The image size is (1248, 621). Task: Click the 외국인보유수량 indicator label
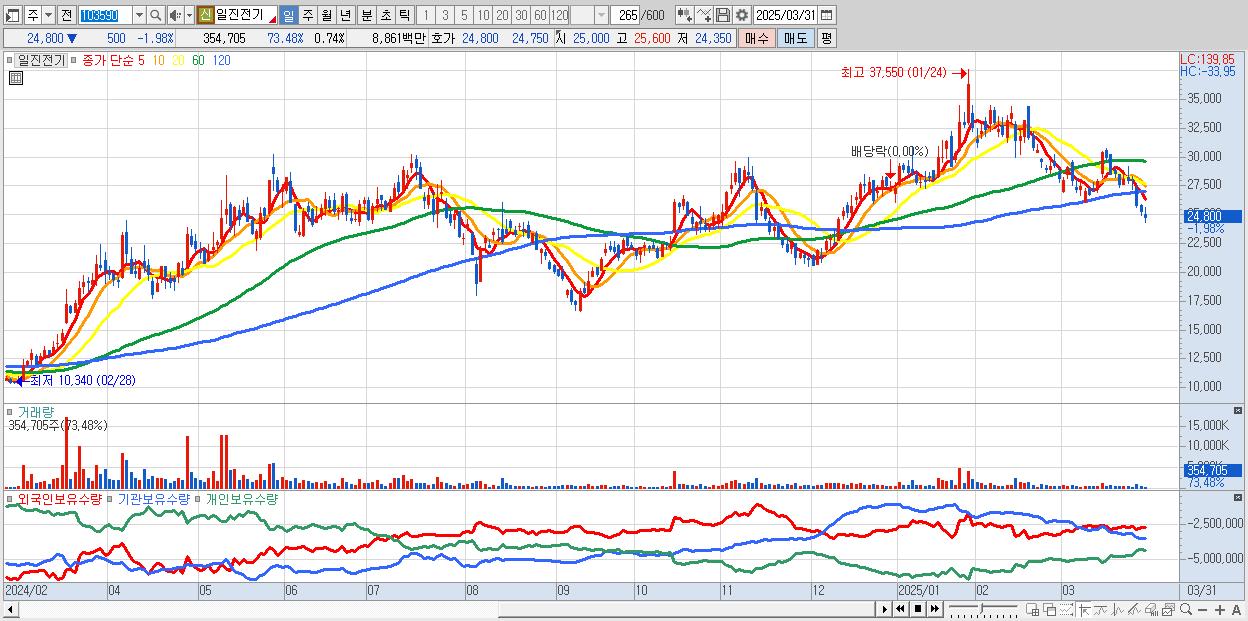tap(60, 498)
